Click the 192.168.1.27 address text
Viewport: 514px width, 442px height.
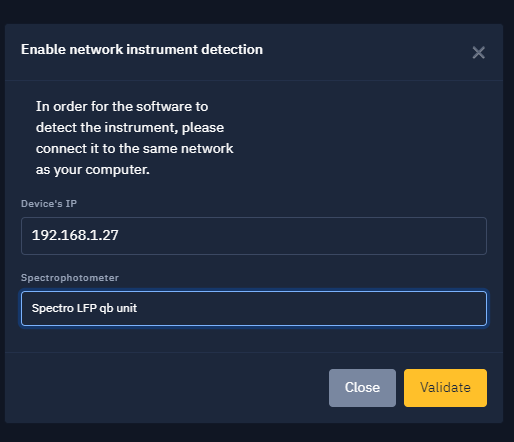coord(75,235)
